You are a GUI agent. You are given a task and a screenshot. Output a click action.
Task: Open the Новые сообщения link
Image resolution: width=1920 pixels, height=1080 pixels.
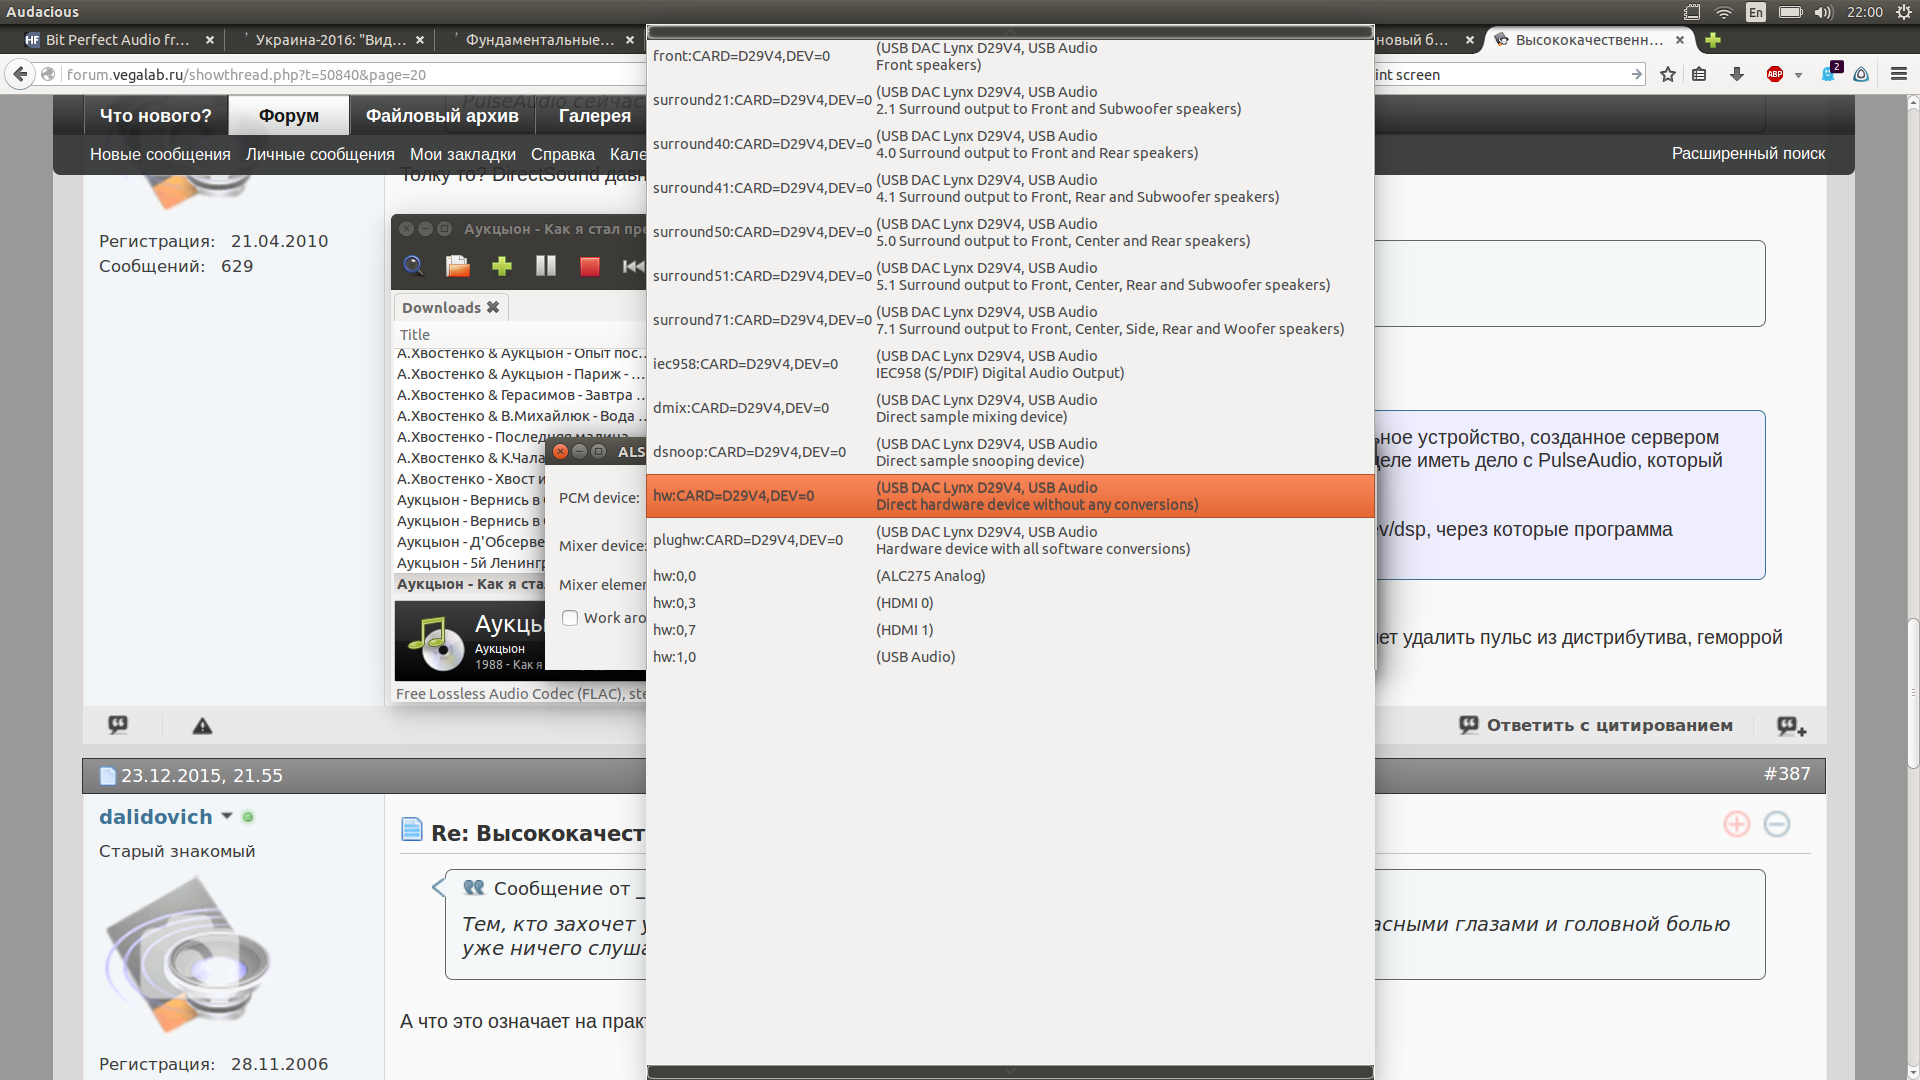[x=160, y=154]
